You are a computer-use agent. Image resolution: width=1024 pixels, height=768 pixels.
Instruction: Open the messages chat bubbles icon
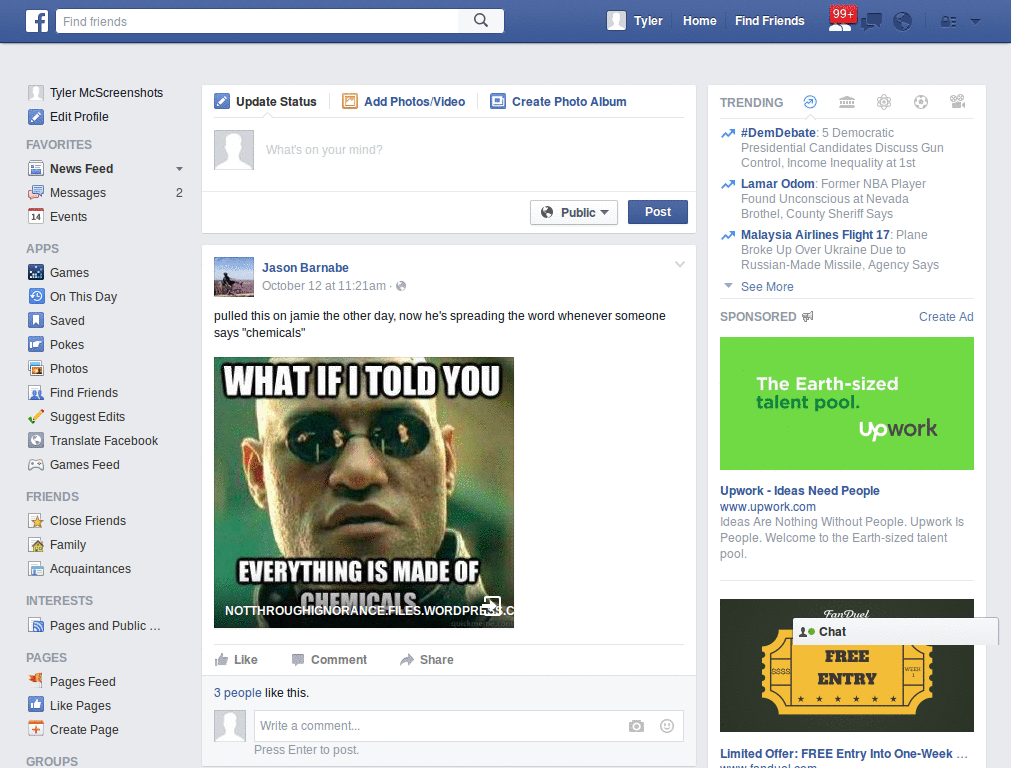871,22
